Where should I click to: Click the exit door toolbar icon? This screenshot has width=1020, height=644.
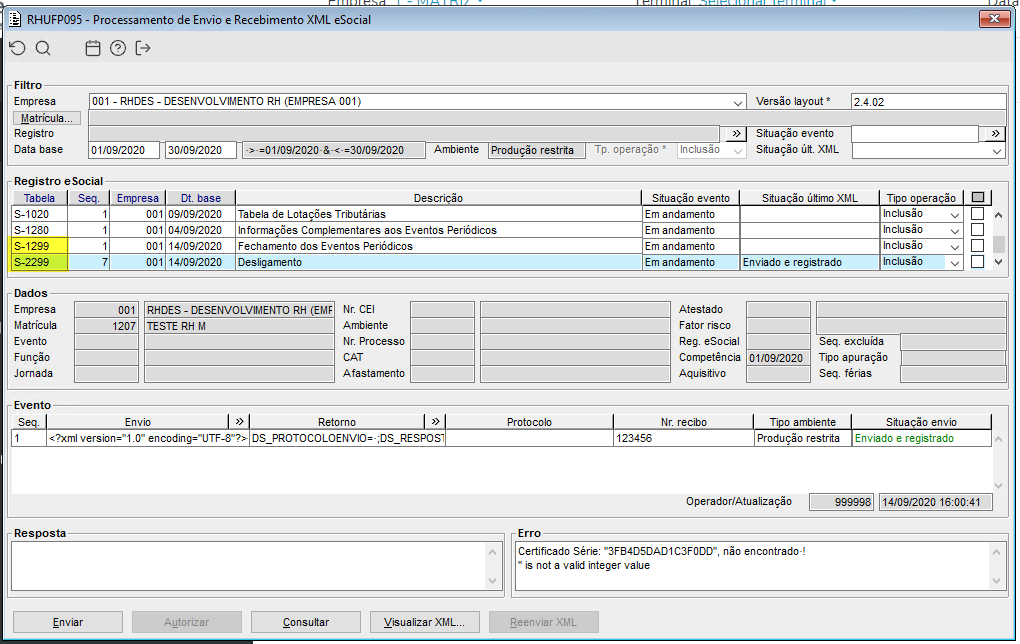(143, 48)
